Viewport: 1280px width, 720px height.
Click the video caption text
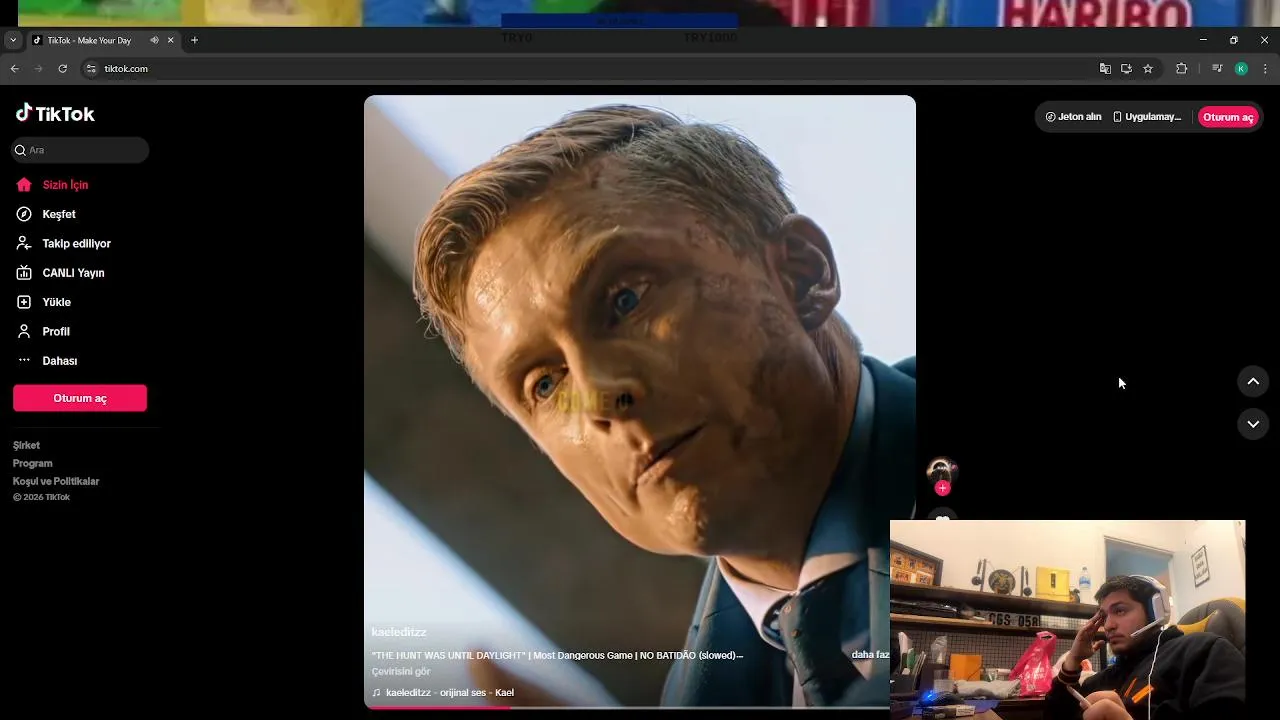click(557, 655)
